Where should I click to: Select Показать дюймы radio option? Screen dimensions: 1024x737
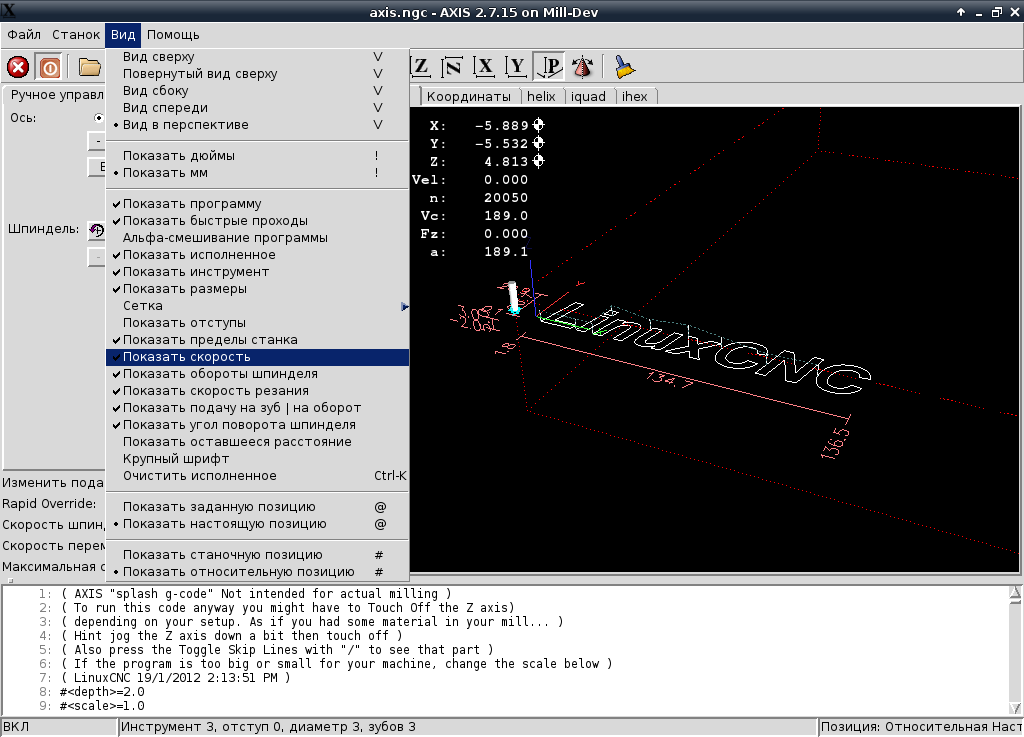coord(179,156)
